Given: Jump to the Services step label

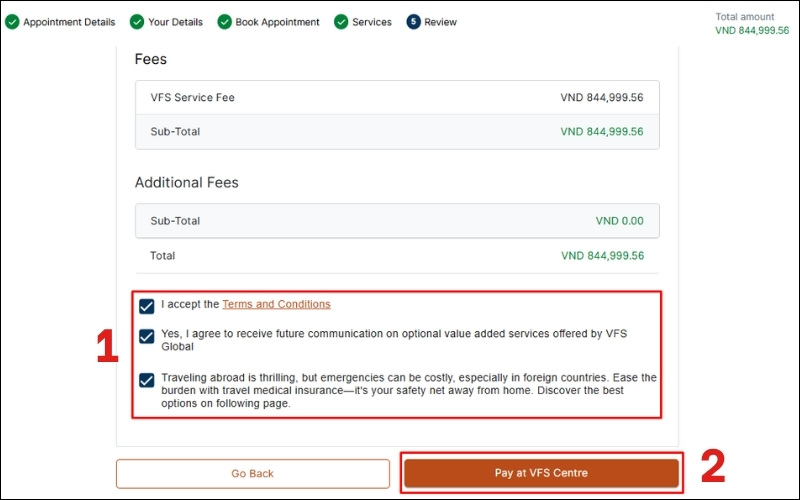Looking at the screenshot, I should coord(371,22).
